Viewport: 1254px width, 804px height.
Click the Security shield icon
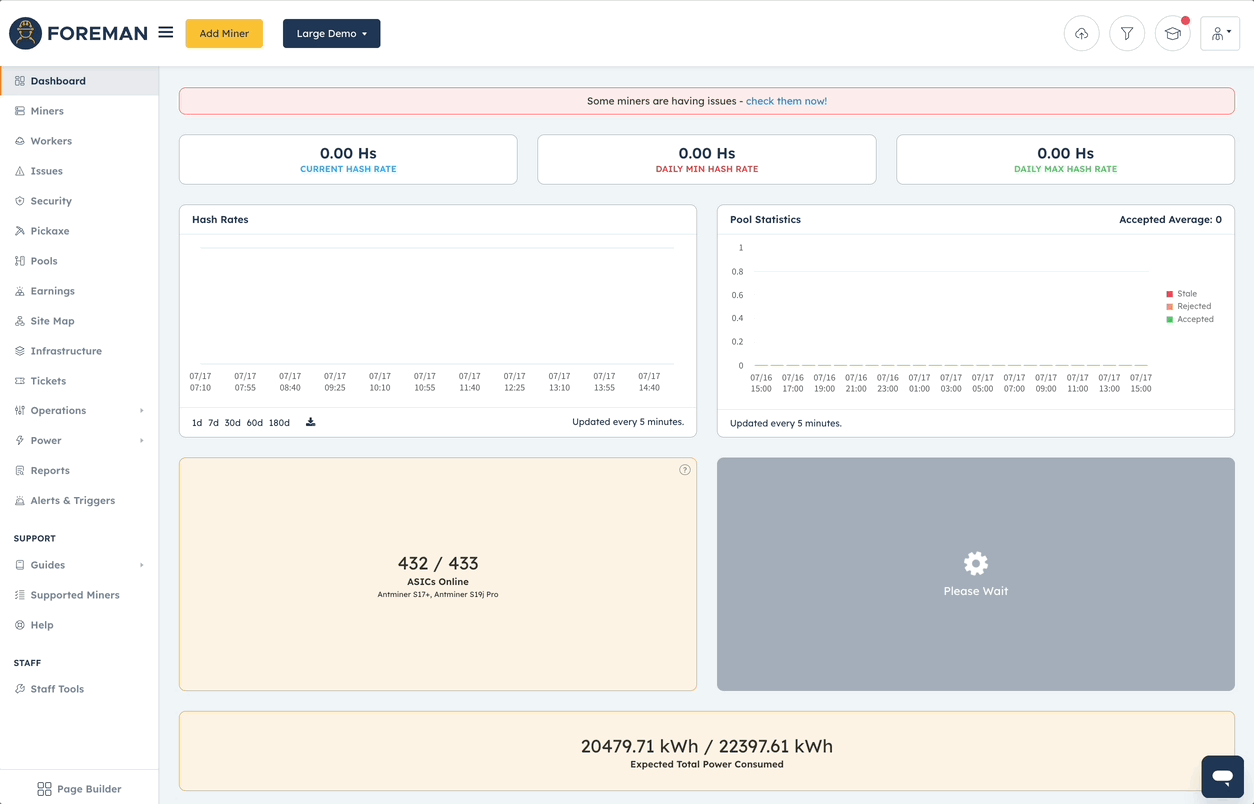coord(20,201)
